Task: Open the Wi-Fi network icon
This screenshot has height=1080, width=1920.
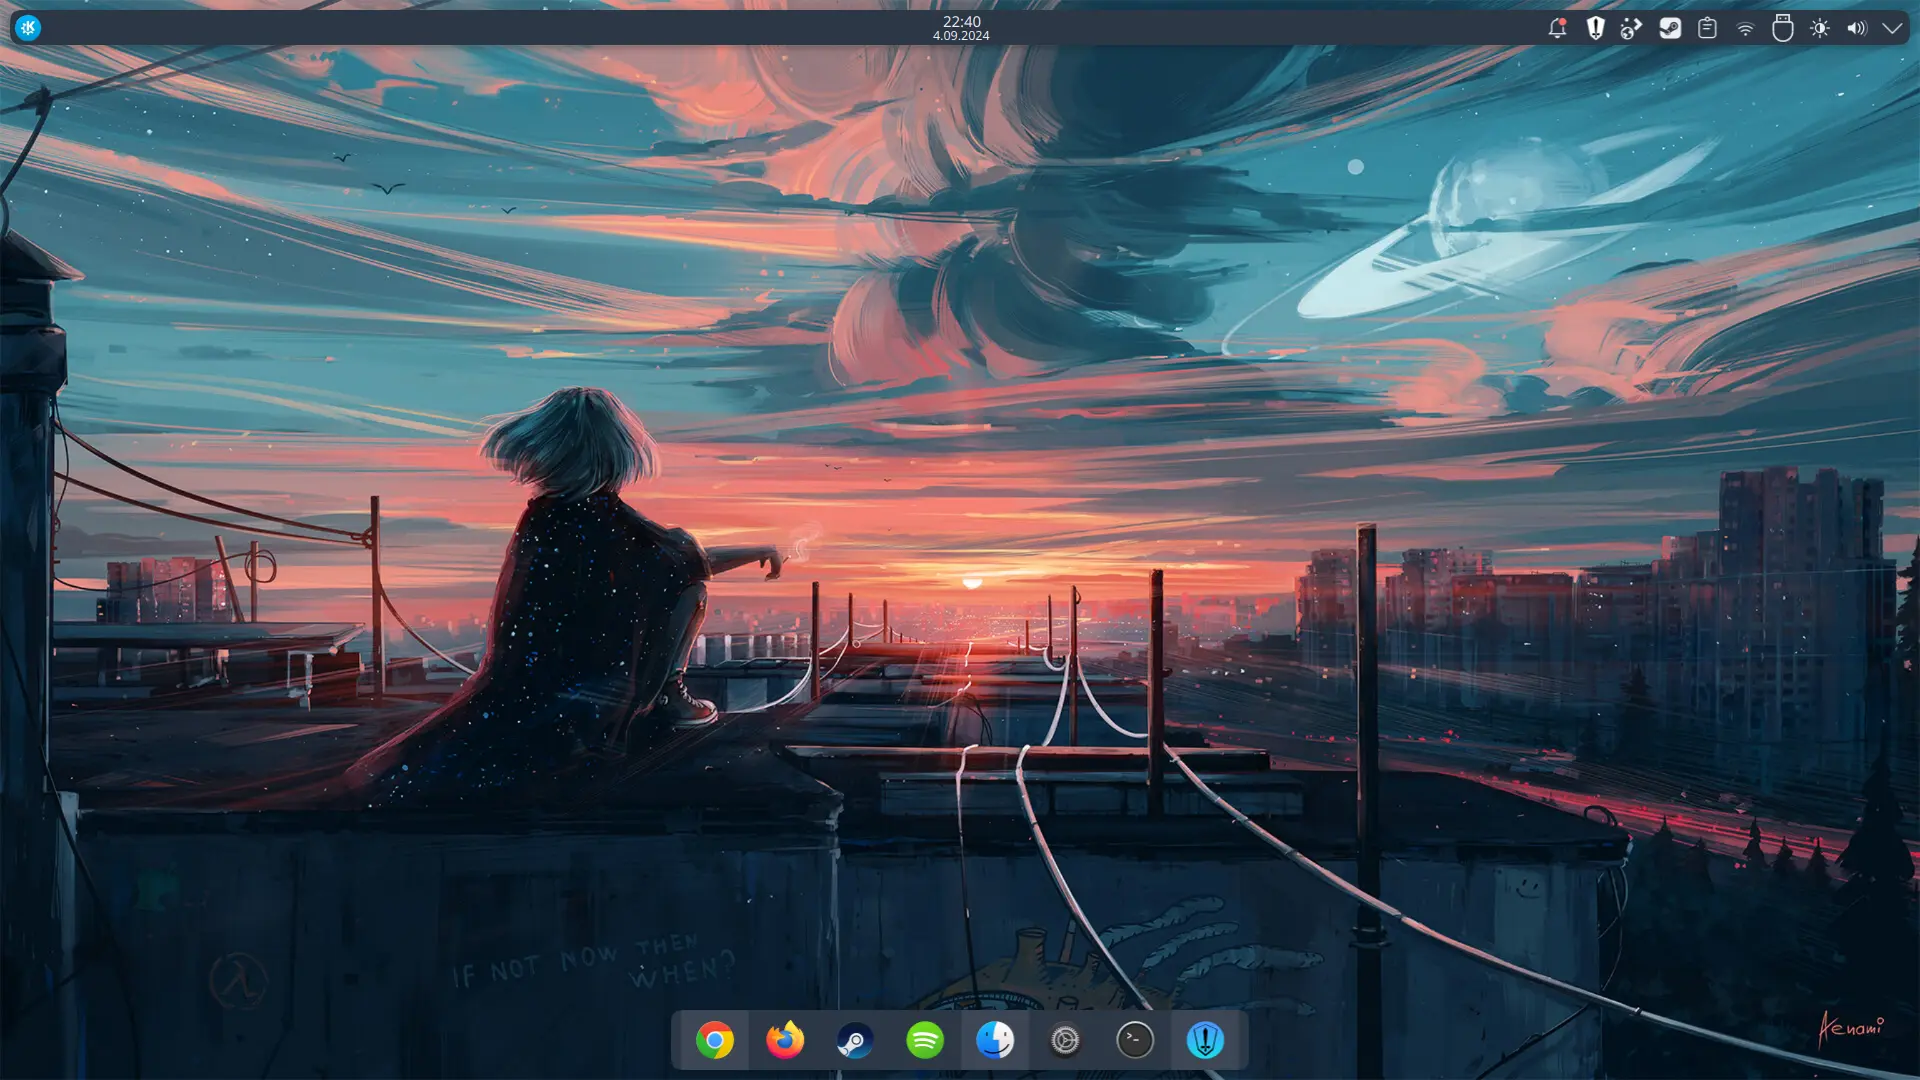Action: pyautogui.click(x=1745, y=28)
